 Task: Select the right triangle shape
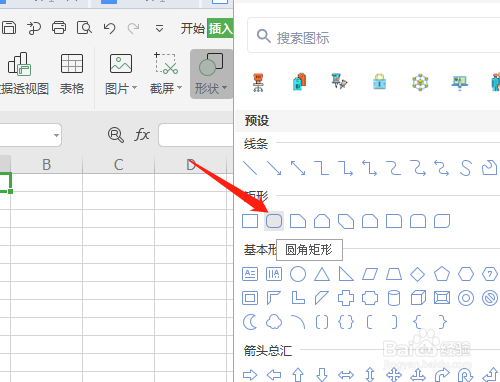point(346,274)
